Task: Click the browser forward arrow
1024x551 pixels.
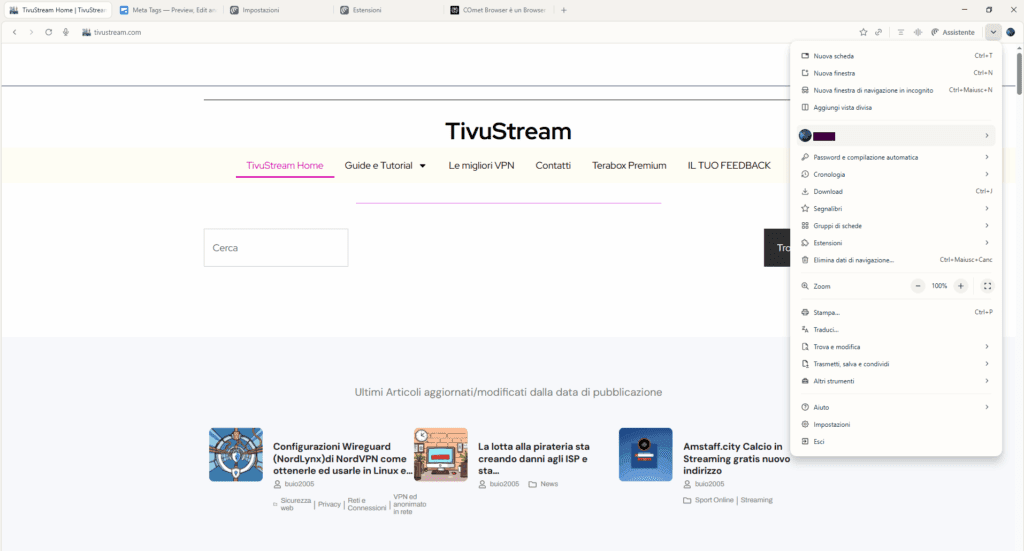Action: point(31,32)
